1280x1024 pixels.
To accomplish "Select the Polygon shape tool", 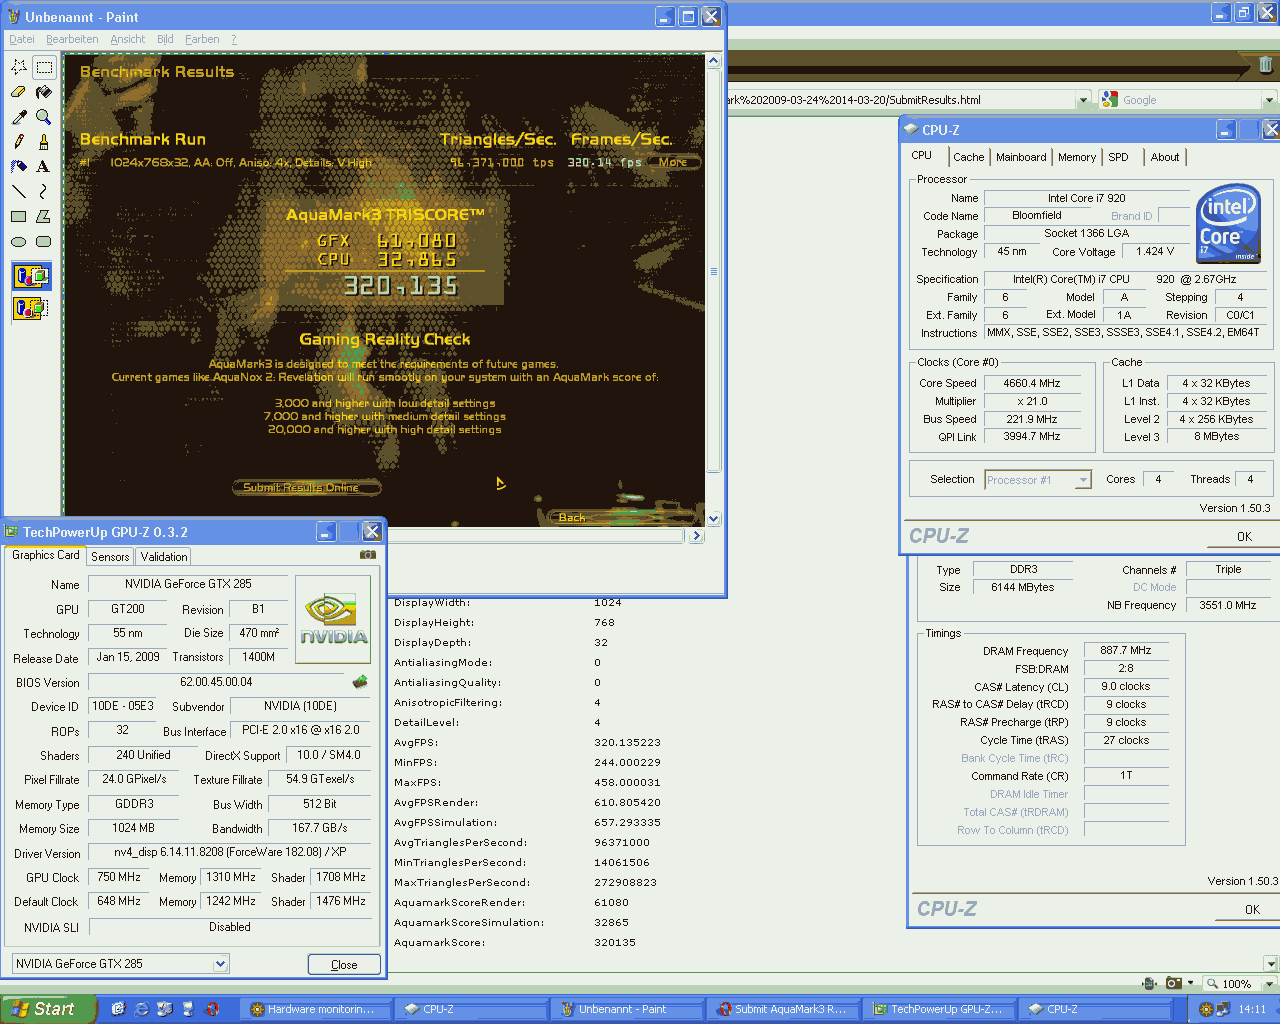I will [x=44, y=216].
